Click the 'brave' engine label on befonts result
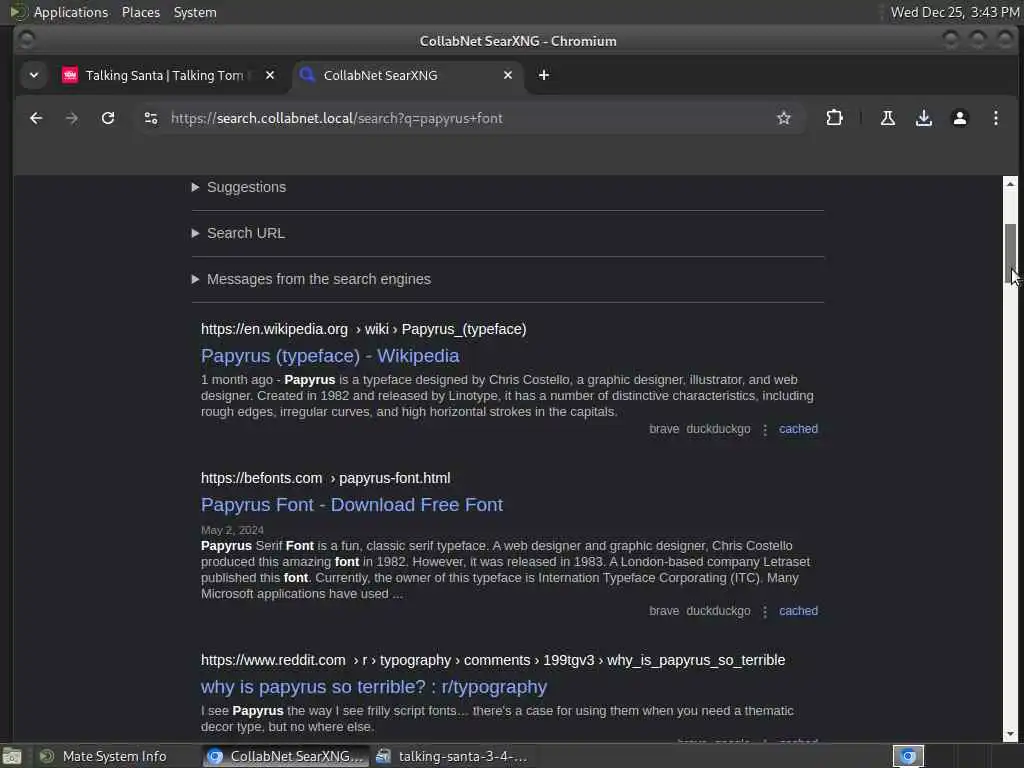Viewport: 1024px width, 768px height. pyautogui.click(x=664, y=611)
